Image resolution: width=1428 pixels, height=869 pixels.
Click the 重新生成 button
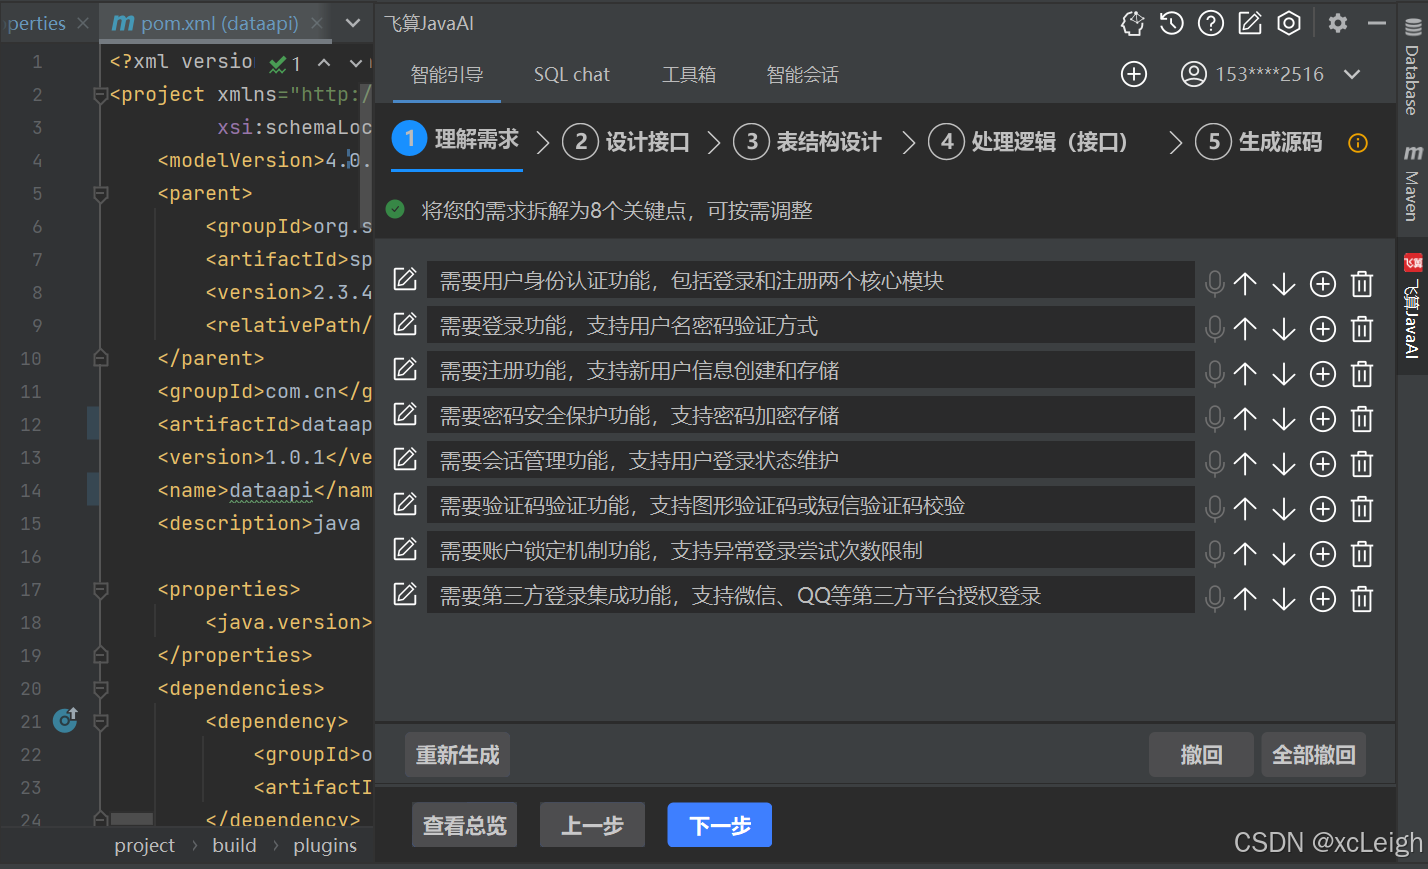[457, 754]
